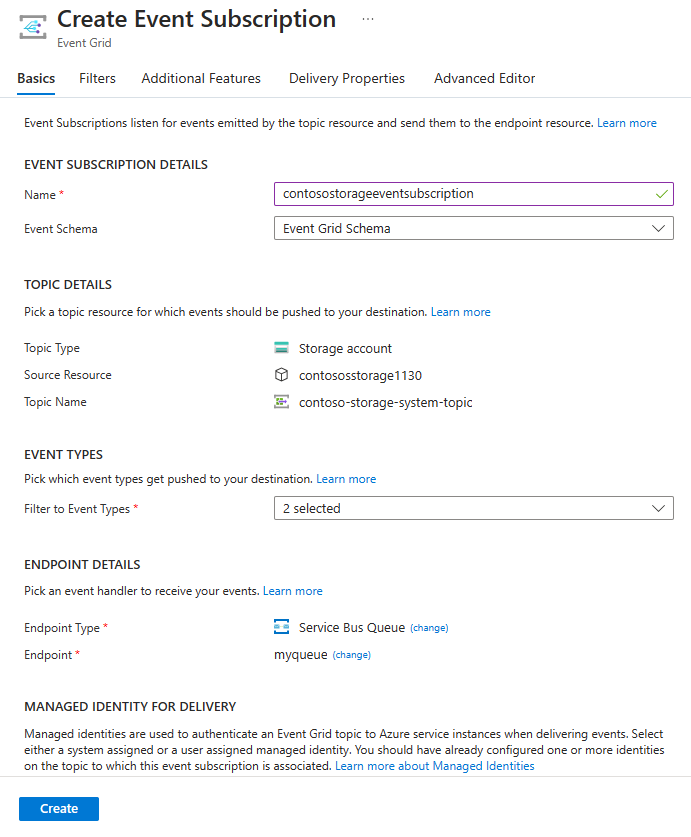Click the contososstorage1130 resource icon

pos(283,375)
